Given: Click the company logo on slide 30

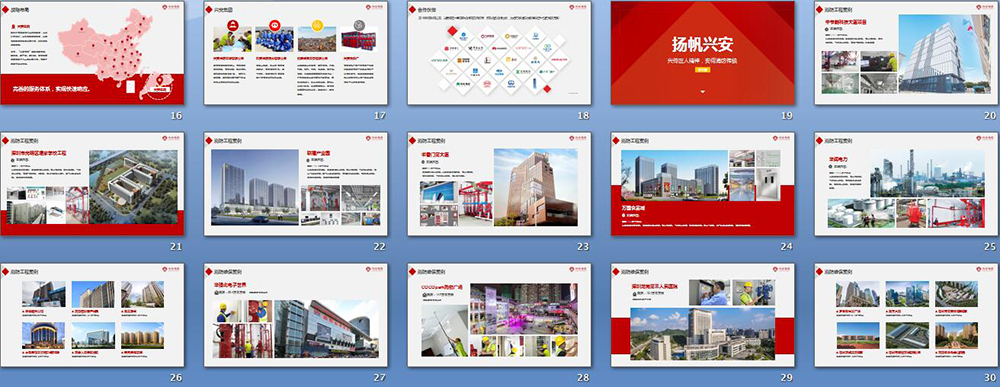Looking at the screenshot, I should [x=984, y=269].
